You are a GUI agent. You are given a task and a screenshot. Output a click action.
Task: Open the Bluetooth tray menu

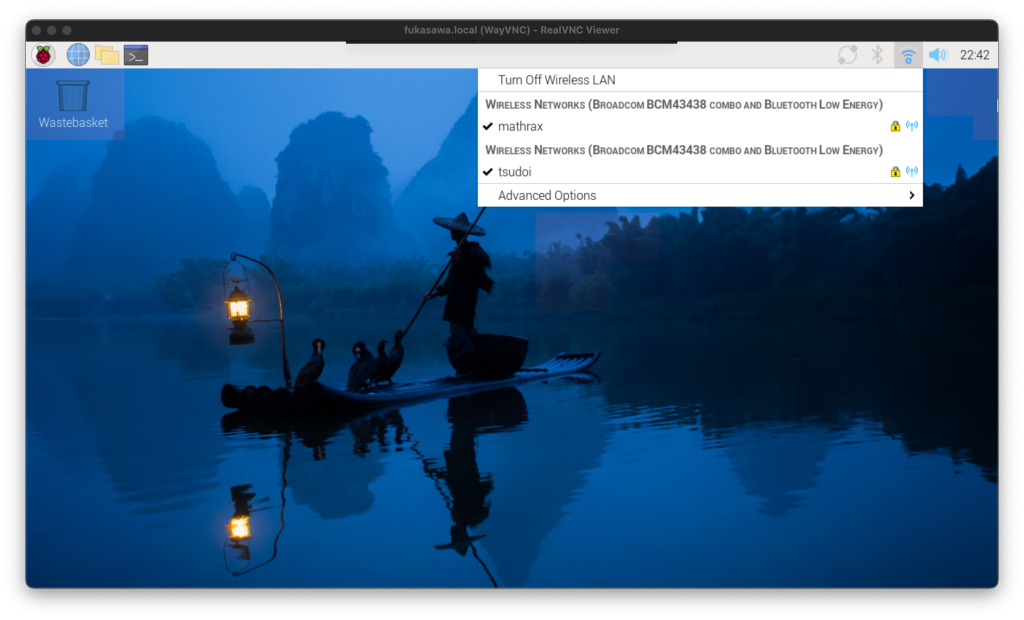click(x=877, y=55)
